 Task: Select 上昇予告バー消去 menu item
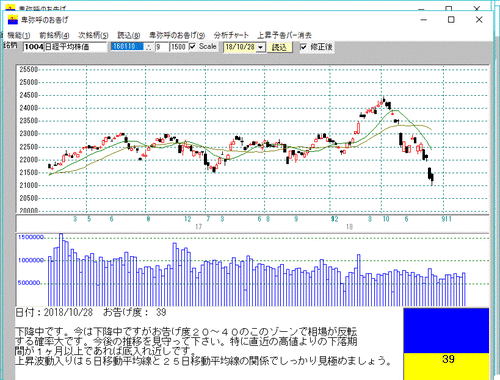(284, 35)
